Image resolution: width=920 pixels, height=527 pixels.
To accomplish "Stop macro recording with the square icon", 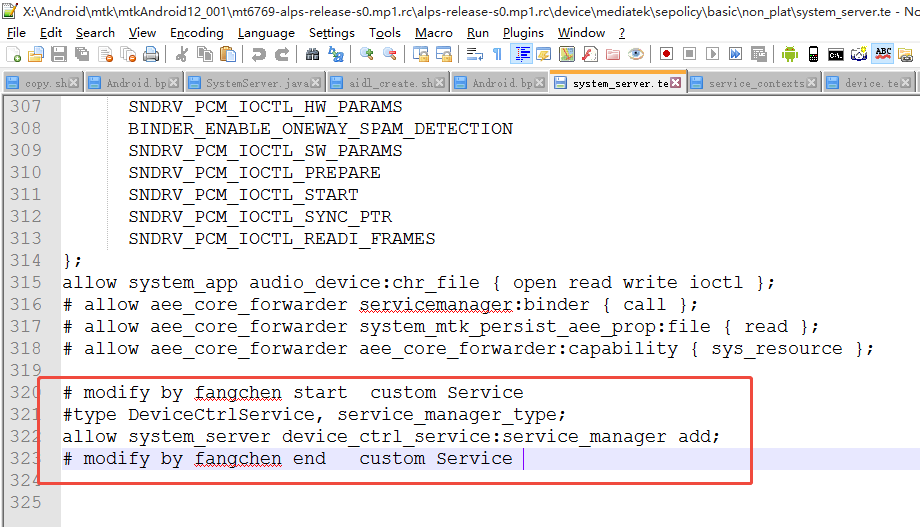I will pos(689,55).
